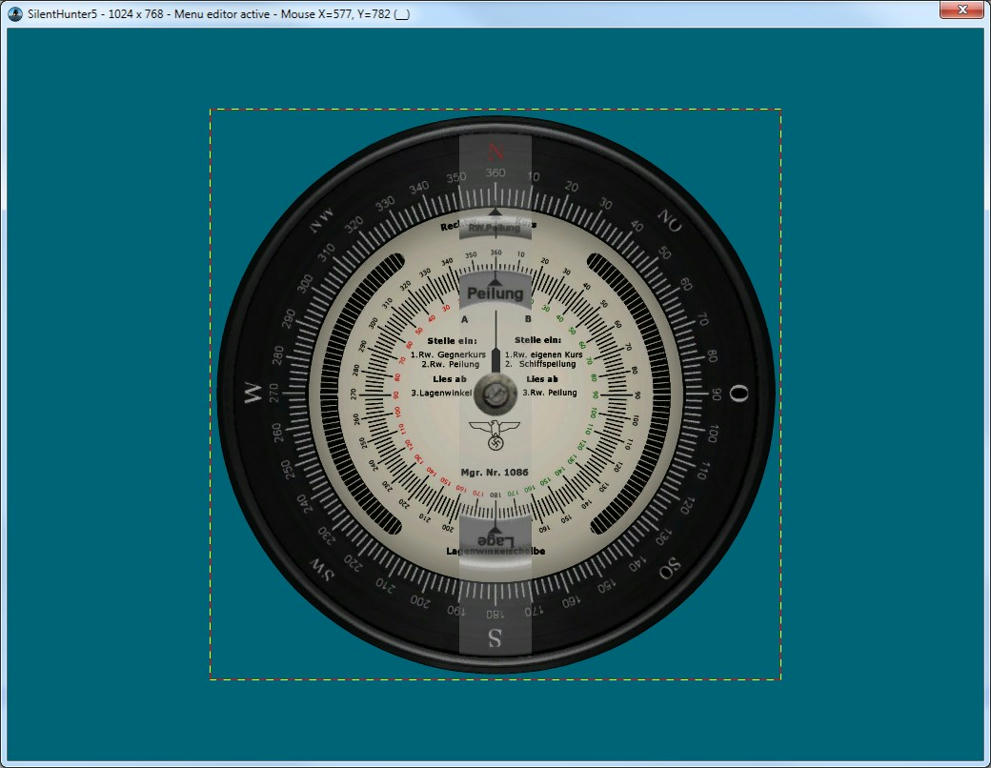Click the red N compass marker

coord(495,152)
